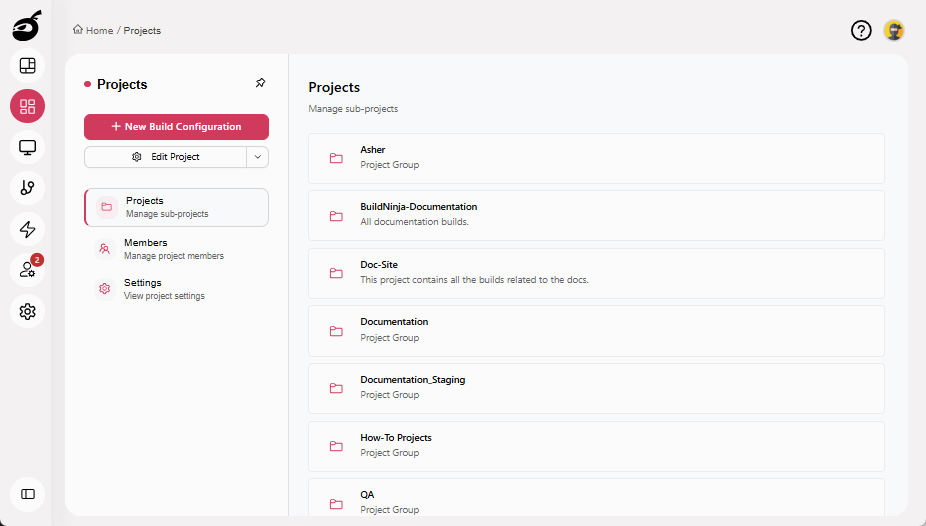Select the Members menu item
This screenshot has width=926, height=526.
(x=177, y=249)
